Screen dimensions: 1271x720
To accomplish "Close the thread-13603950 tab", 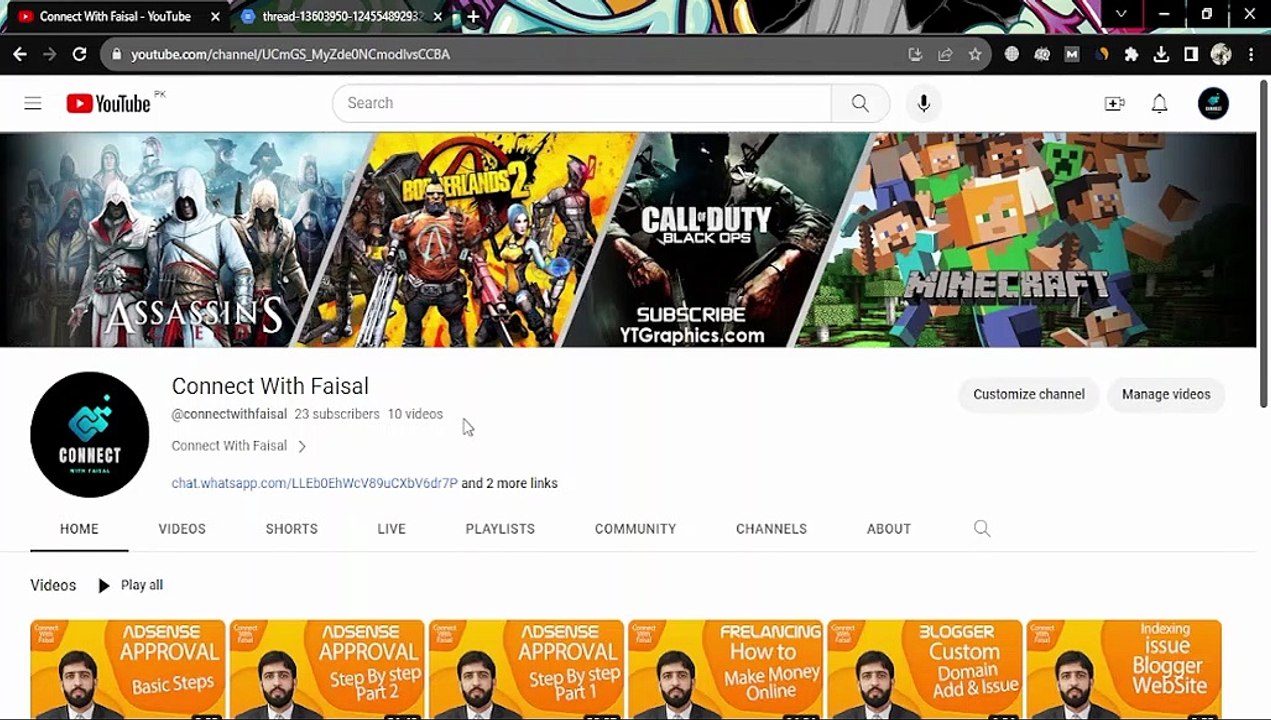I will pos(437,16).
